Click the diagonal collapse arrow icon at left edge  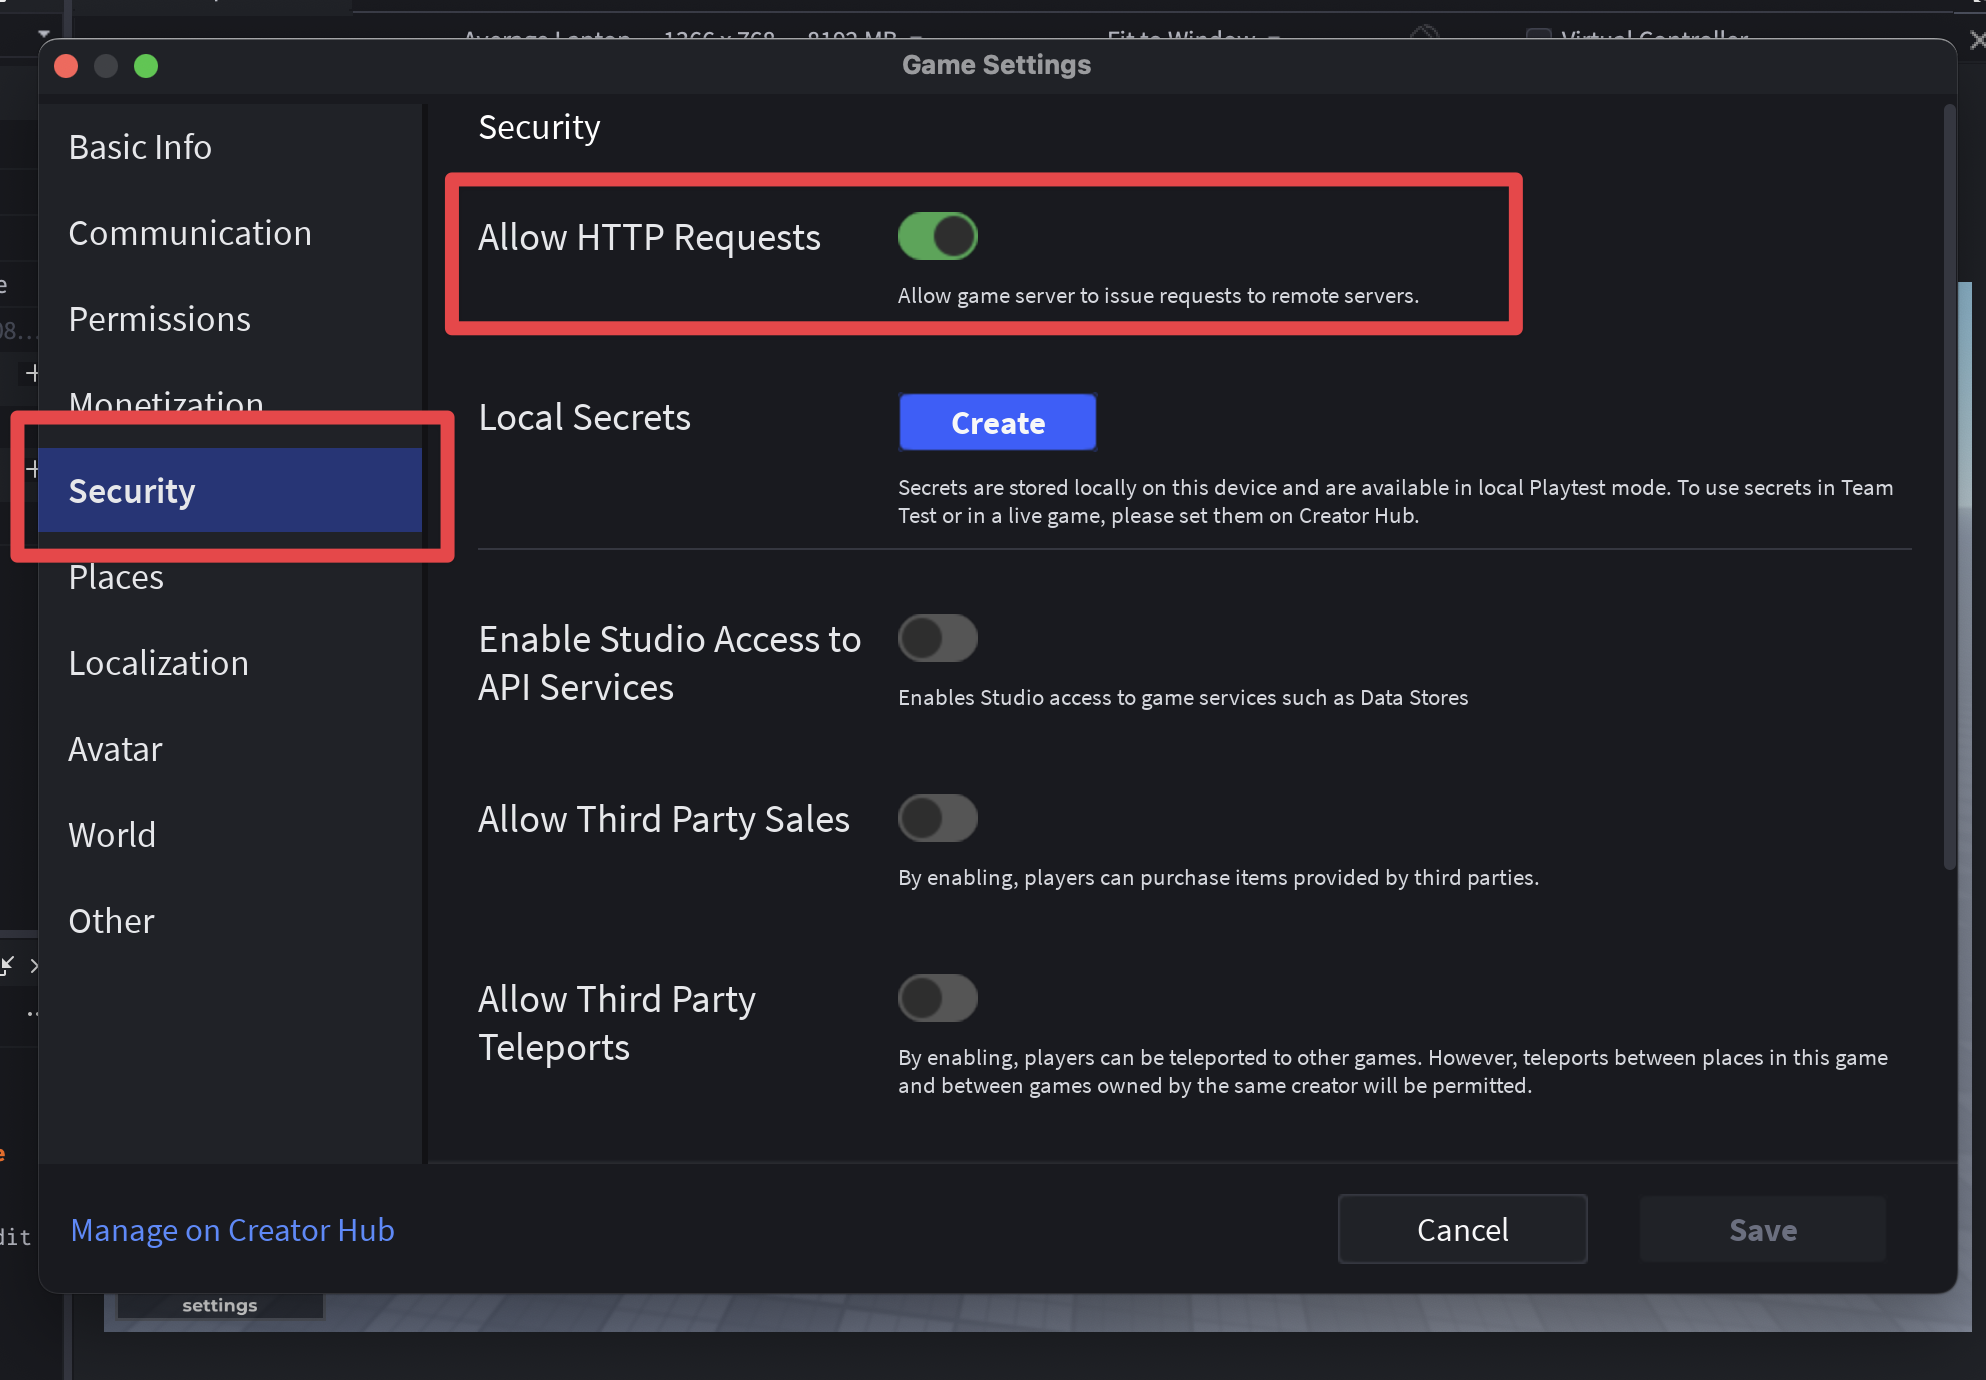click(8, 965)
